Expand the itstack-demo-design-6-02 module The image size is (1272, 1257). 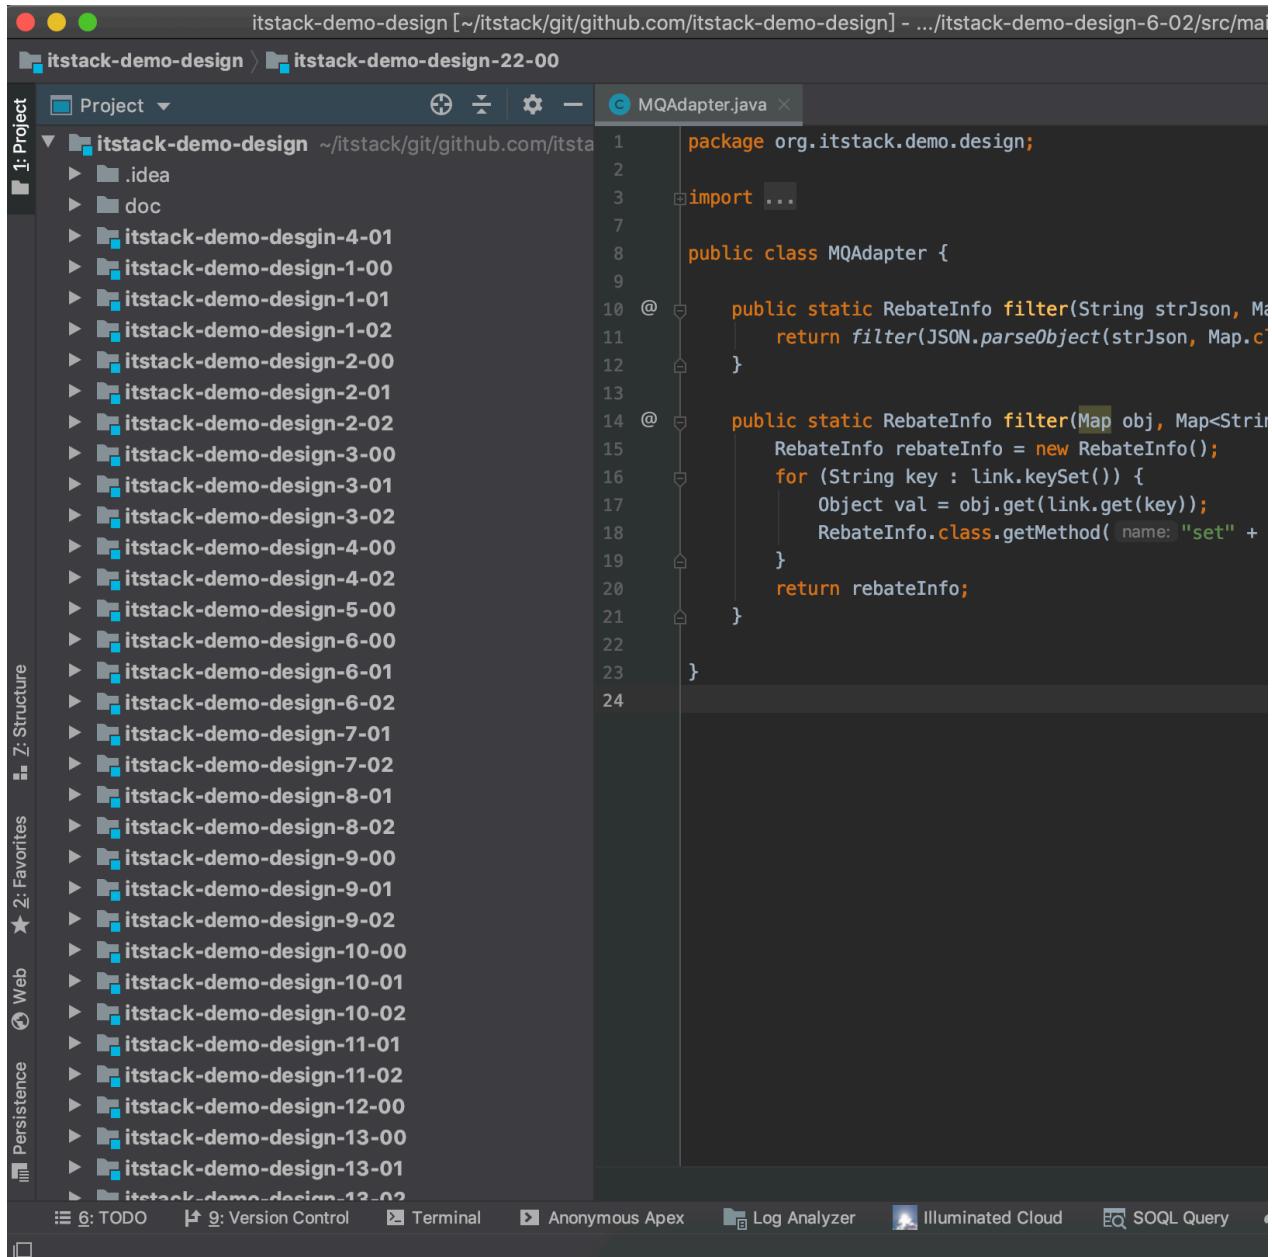click(x=75, y=702)
